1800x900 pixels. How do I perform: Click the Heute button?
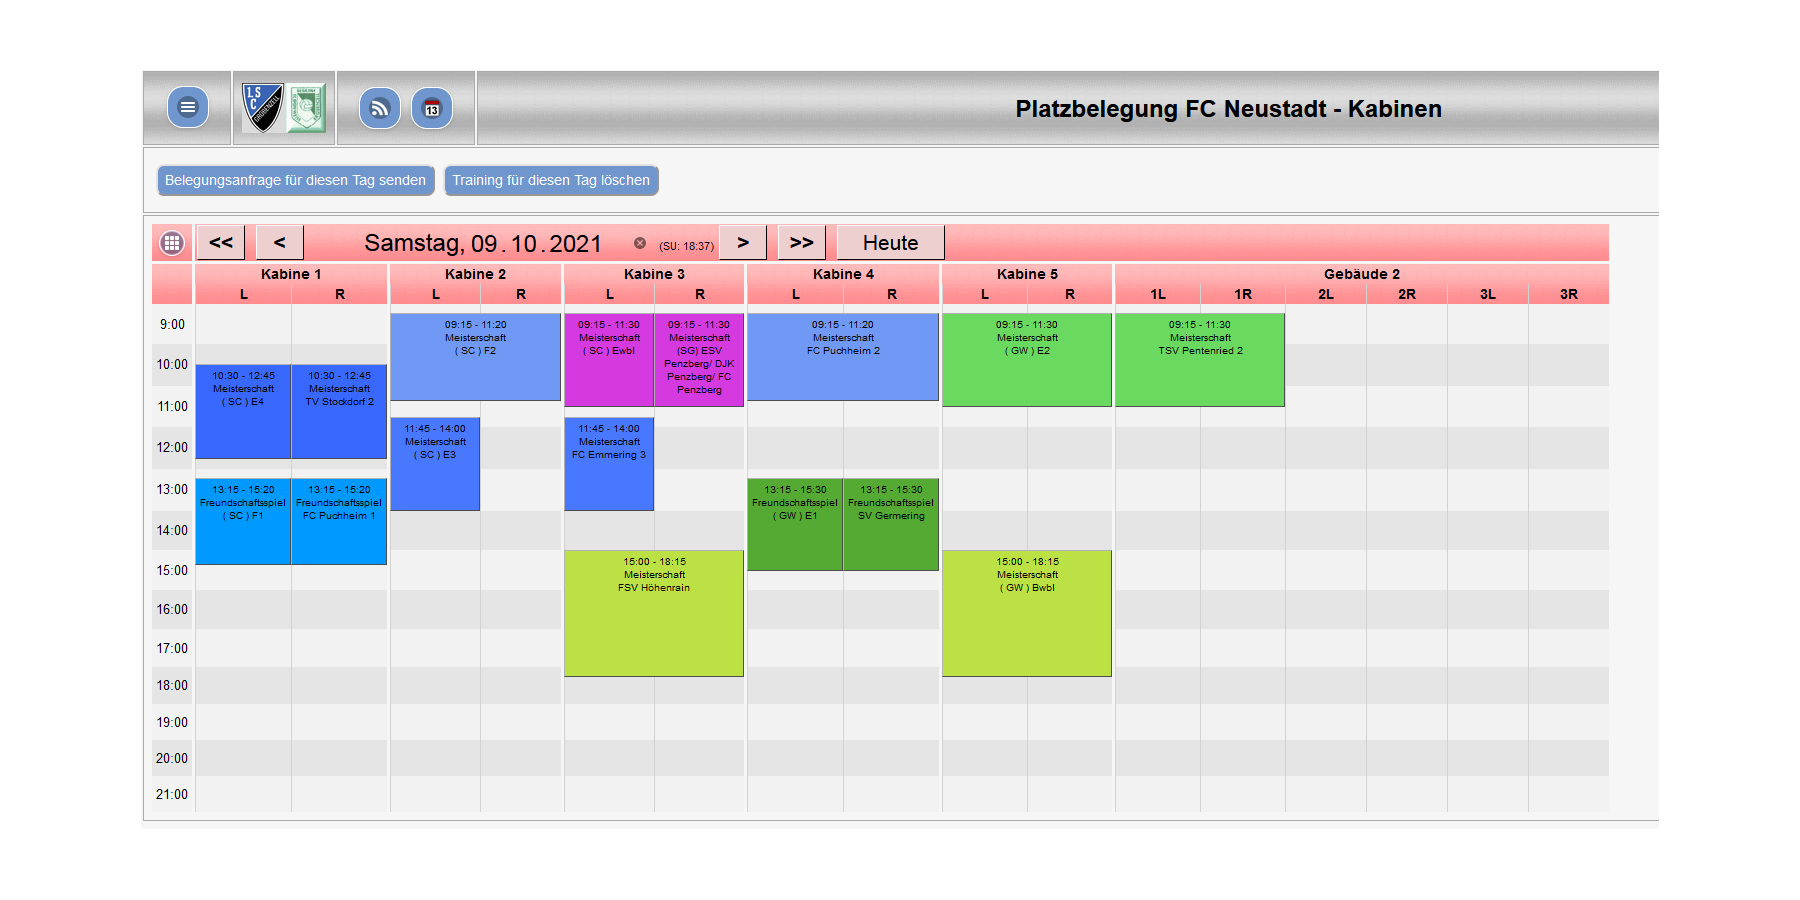tap(891, 242)
